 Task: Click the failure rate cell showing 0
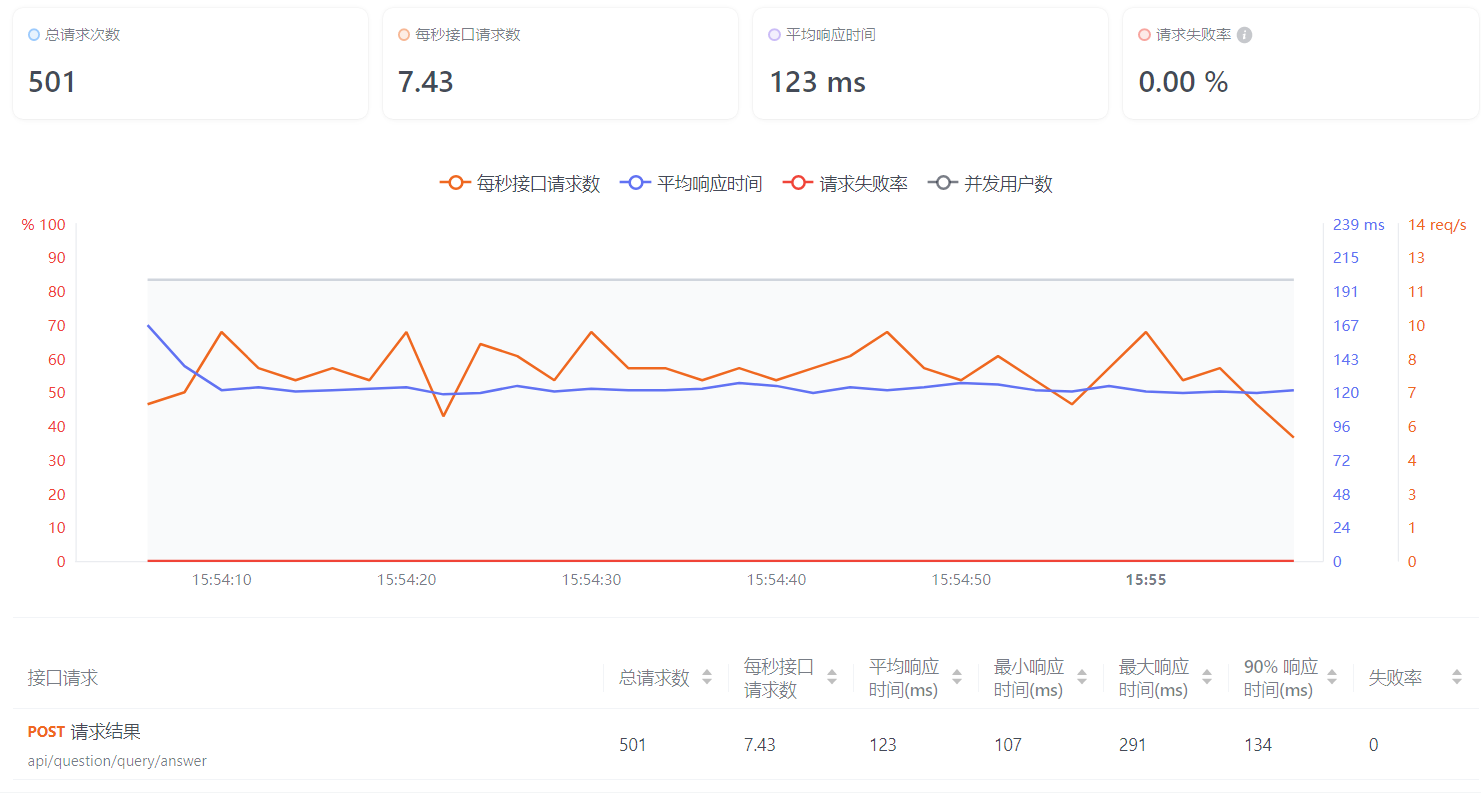[1373, 745]
